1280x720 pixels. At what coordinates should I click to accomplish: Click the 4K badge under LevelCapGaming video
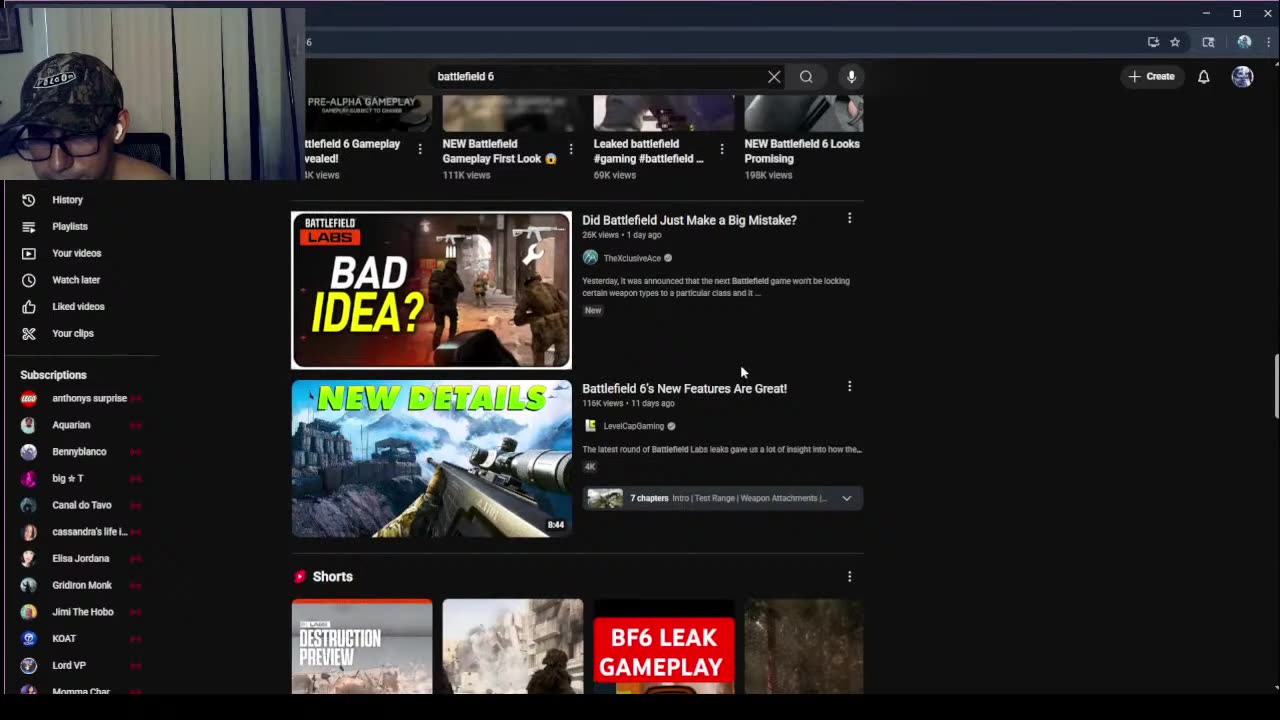point(590,466)
